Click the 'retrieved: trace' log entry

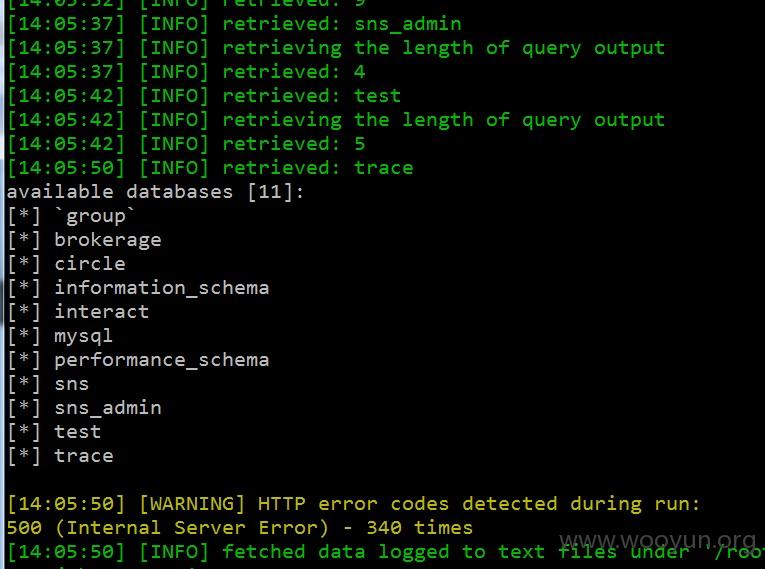click(210, 168)
